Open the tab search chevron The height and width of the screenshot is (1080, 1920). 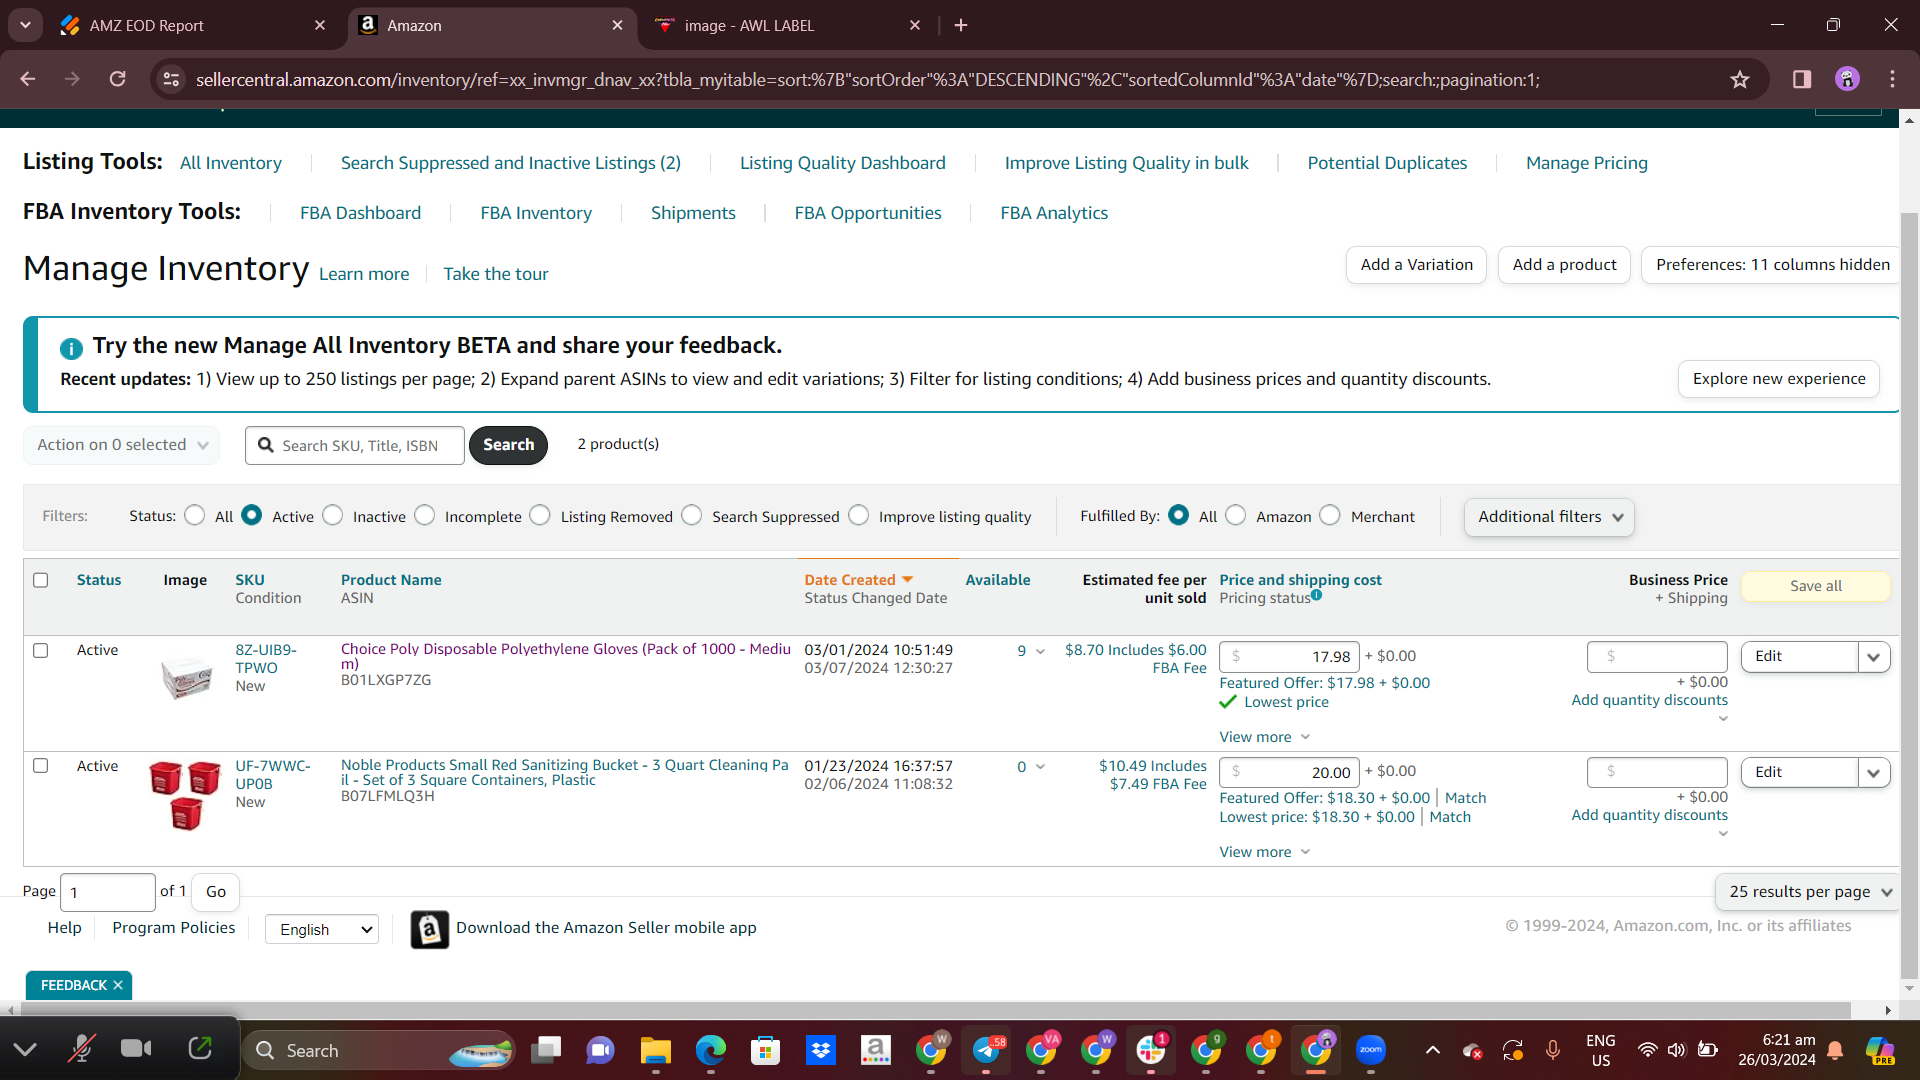(x=25, y=25)
